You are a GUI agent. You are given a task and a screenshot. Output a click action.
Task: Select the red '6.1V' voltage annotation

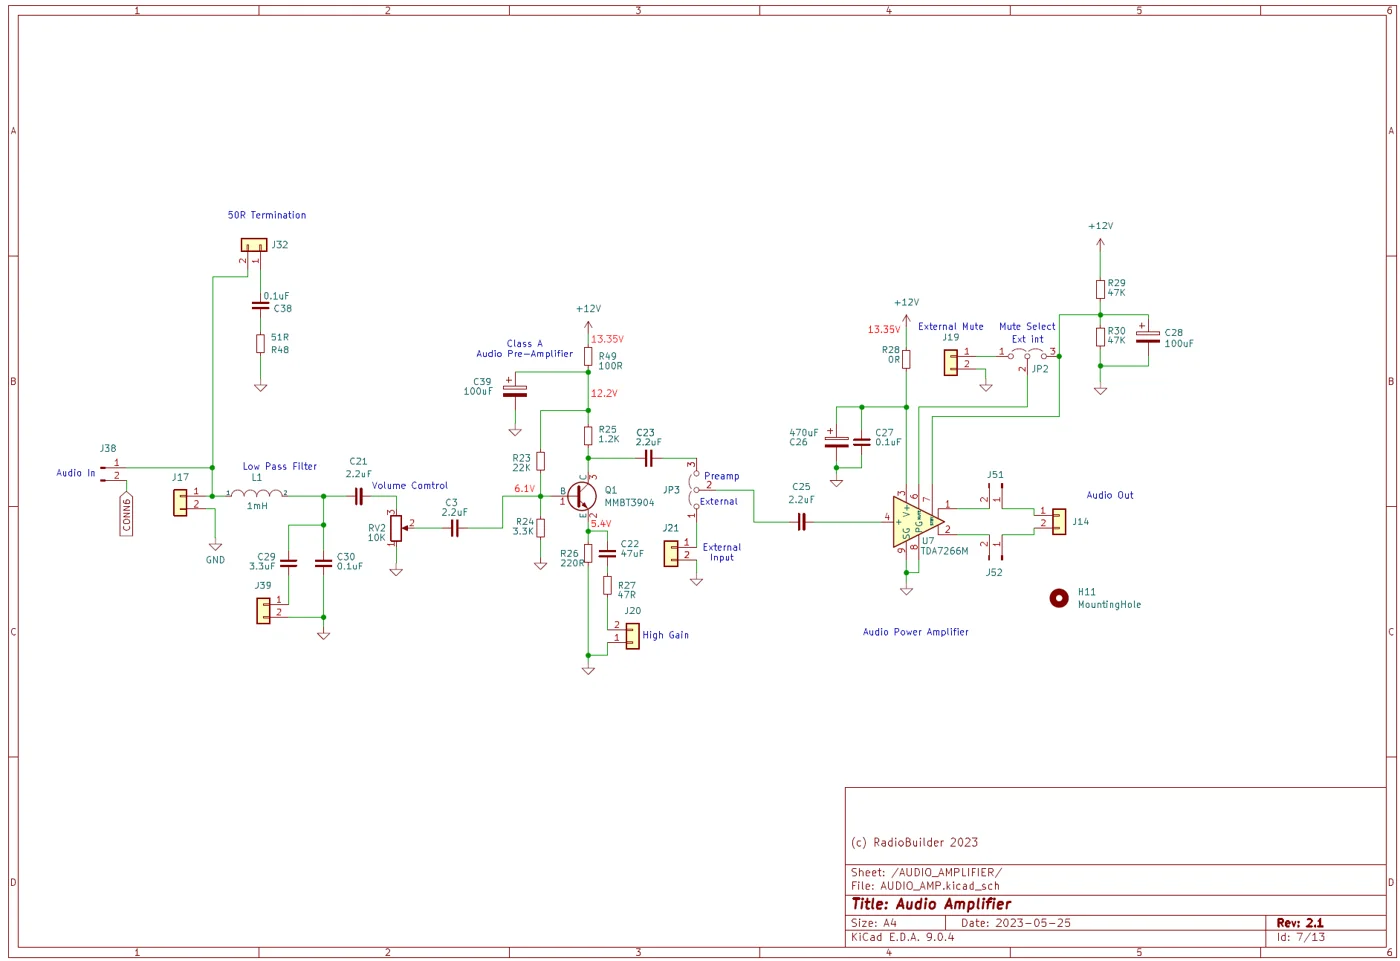tap(524, 489)
